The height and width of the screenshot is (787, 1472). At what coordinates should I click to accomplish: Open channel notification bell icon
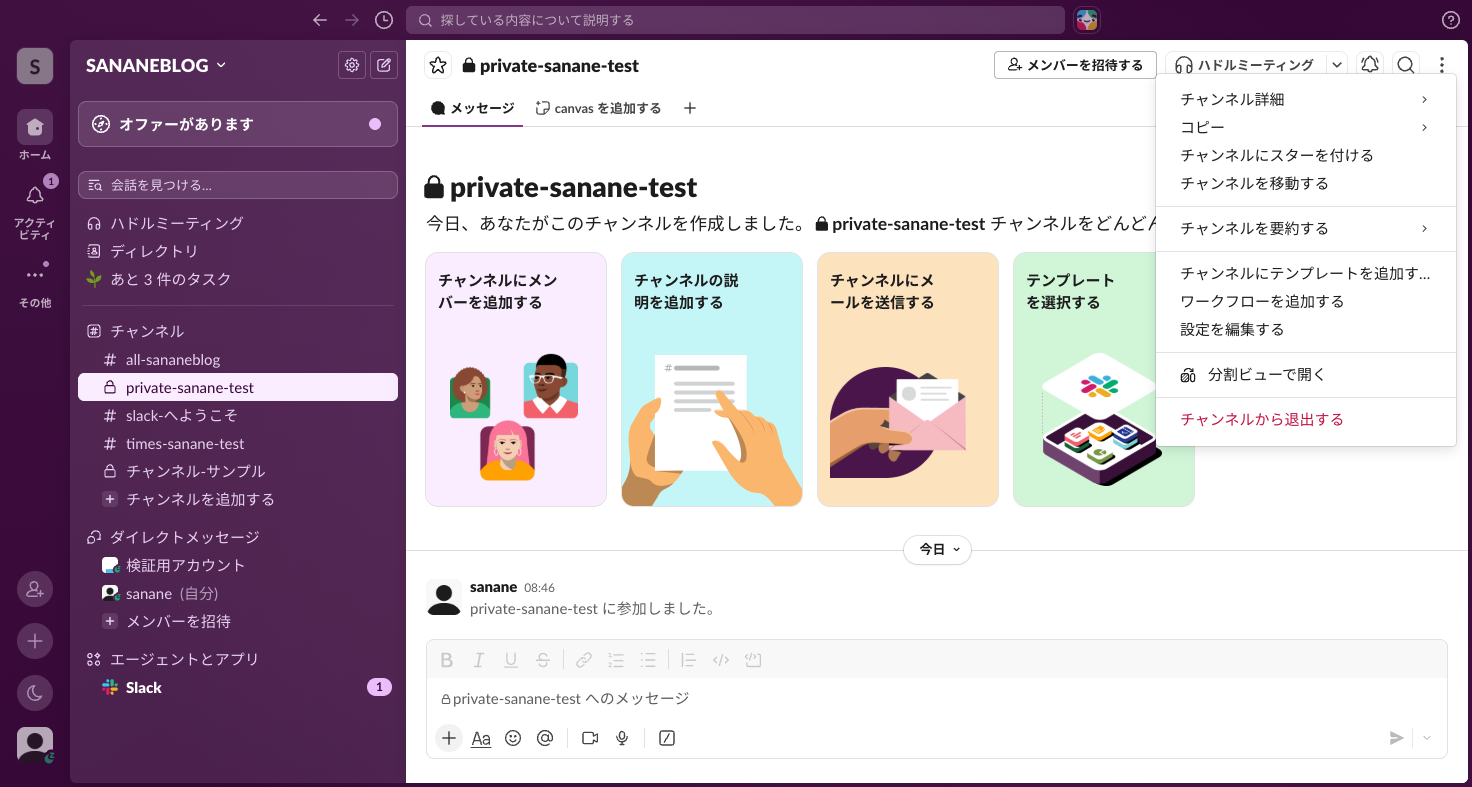tap(1370, 65)
